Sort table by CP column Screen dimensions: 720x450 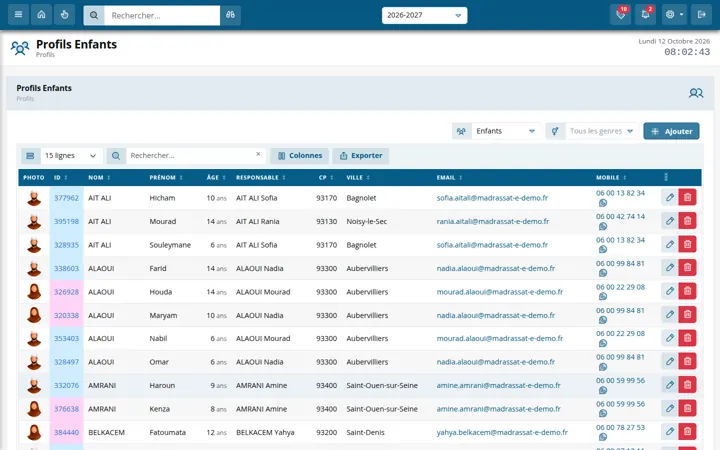326,178
